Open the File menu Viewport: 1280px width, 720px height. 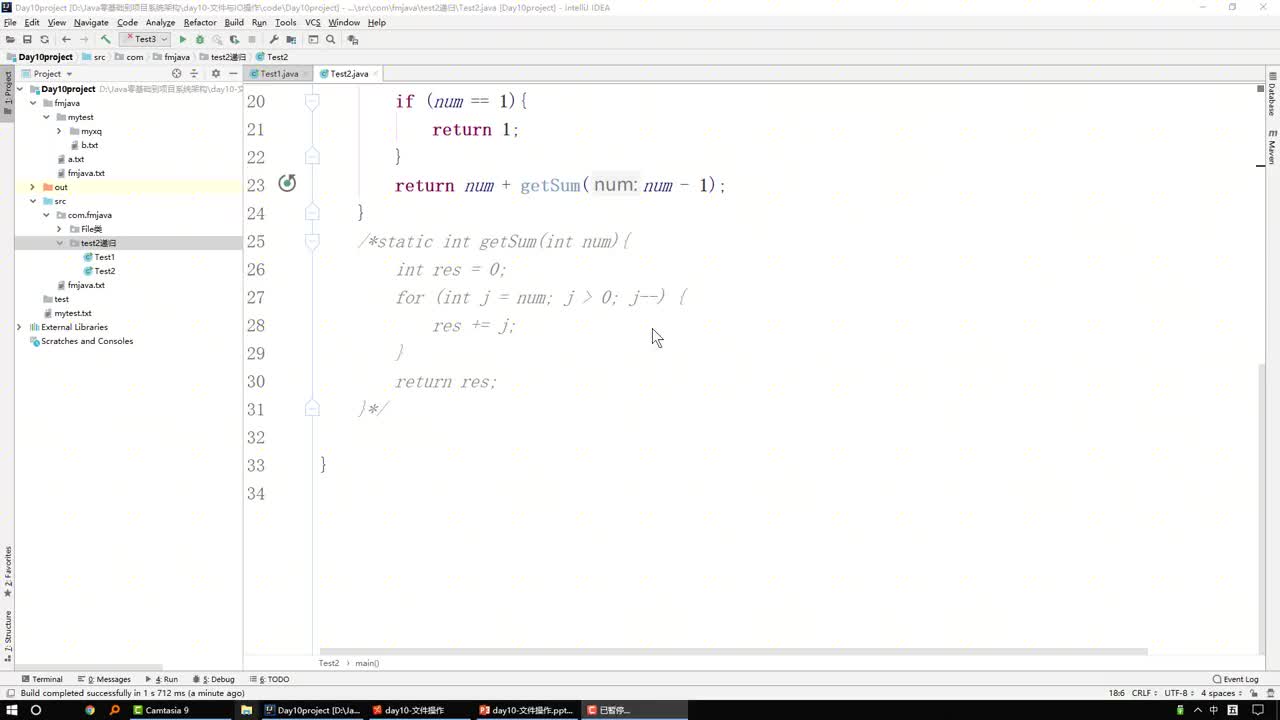(x=10, y=22)
